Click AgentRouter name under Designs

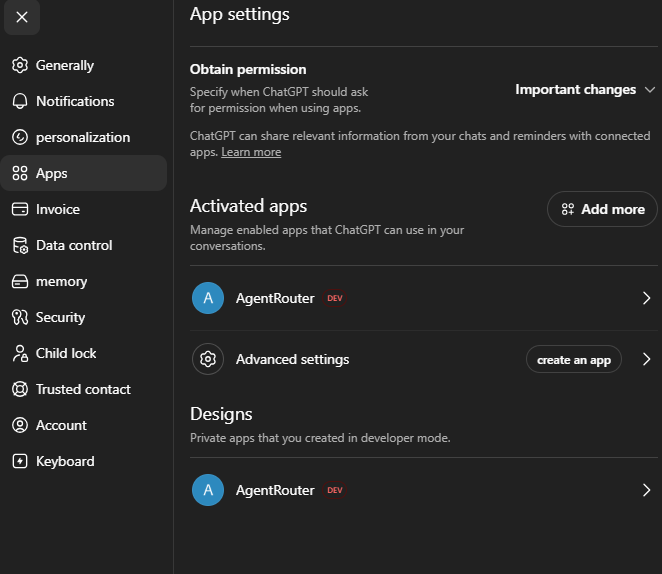click(x=275, y=490)
